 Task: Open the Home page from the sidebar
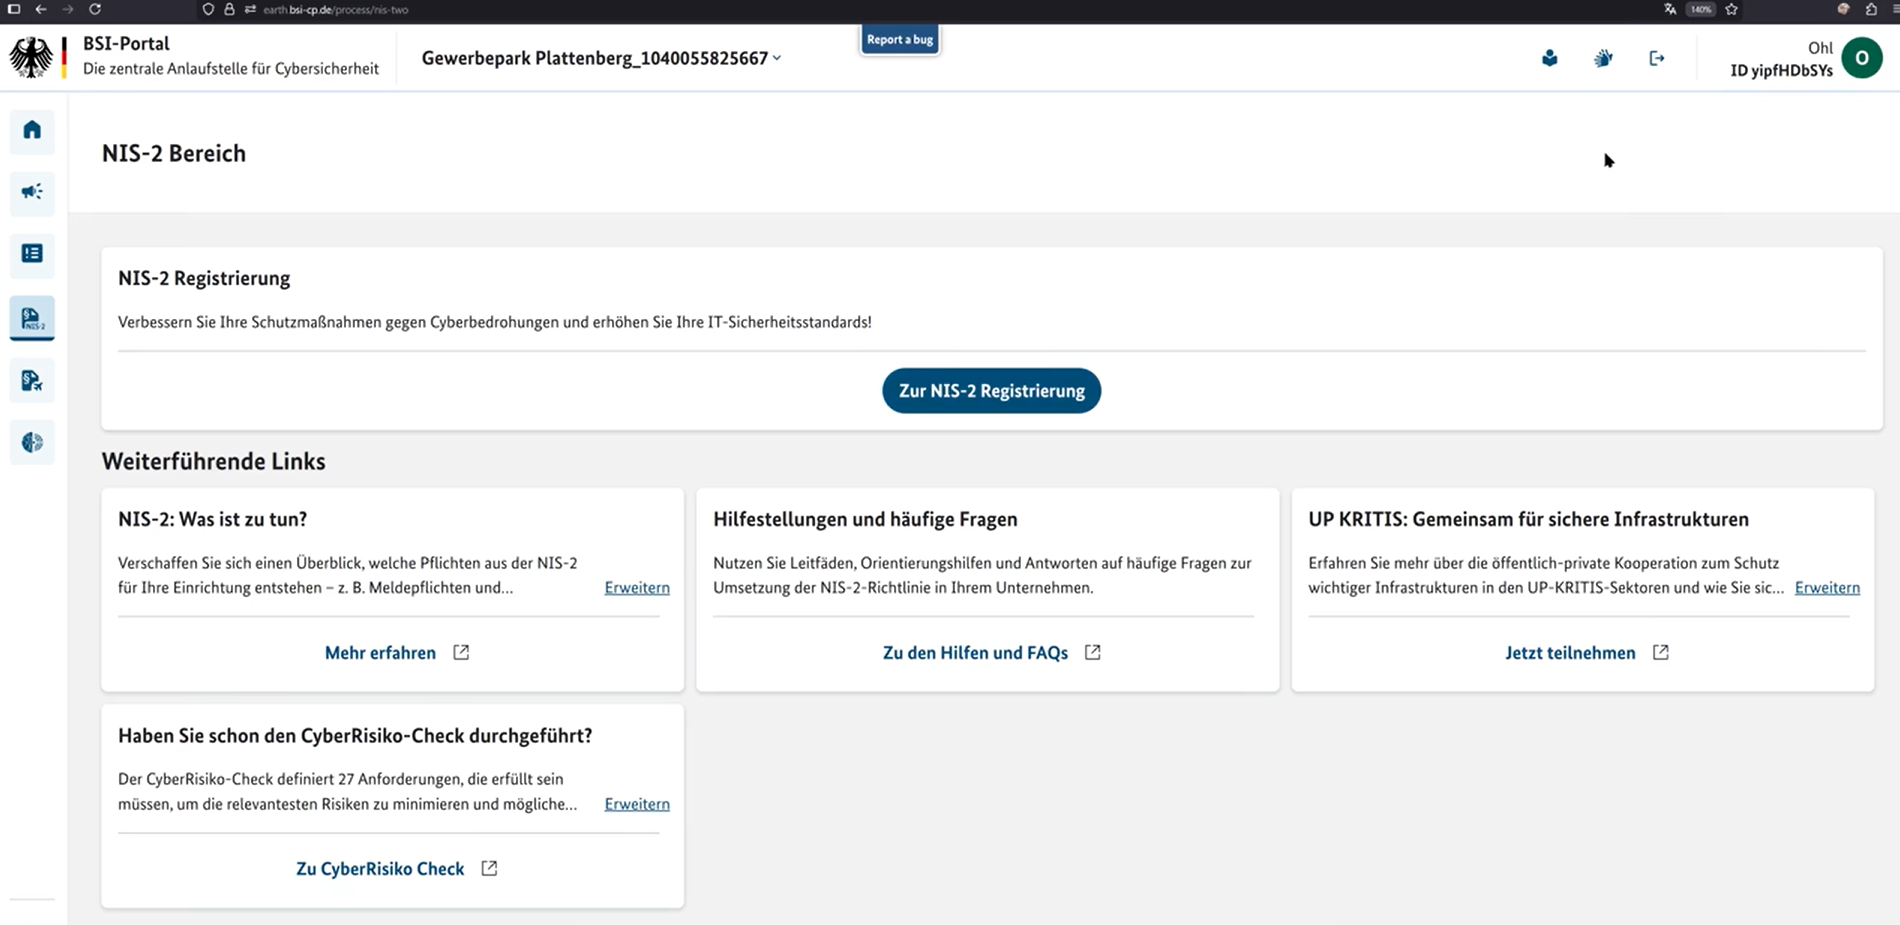pos(32,130)
